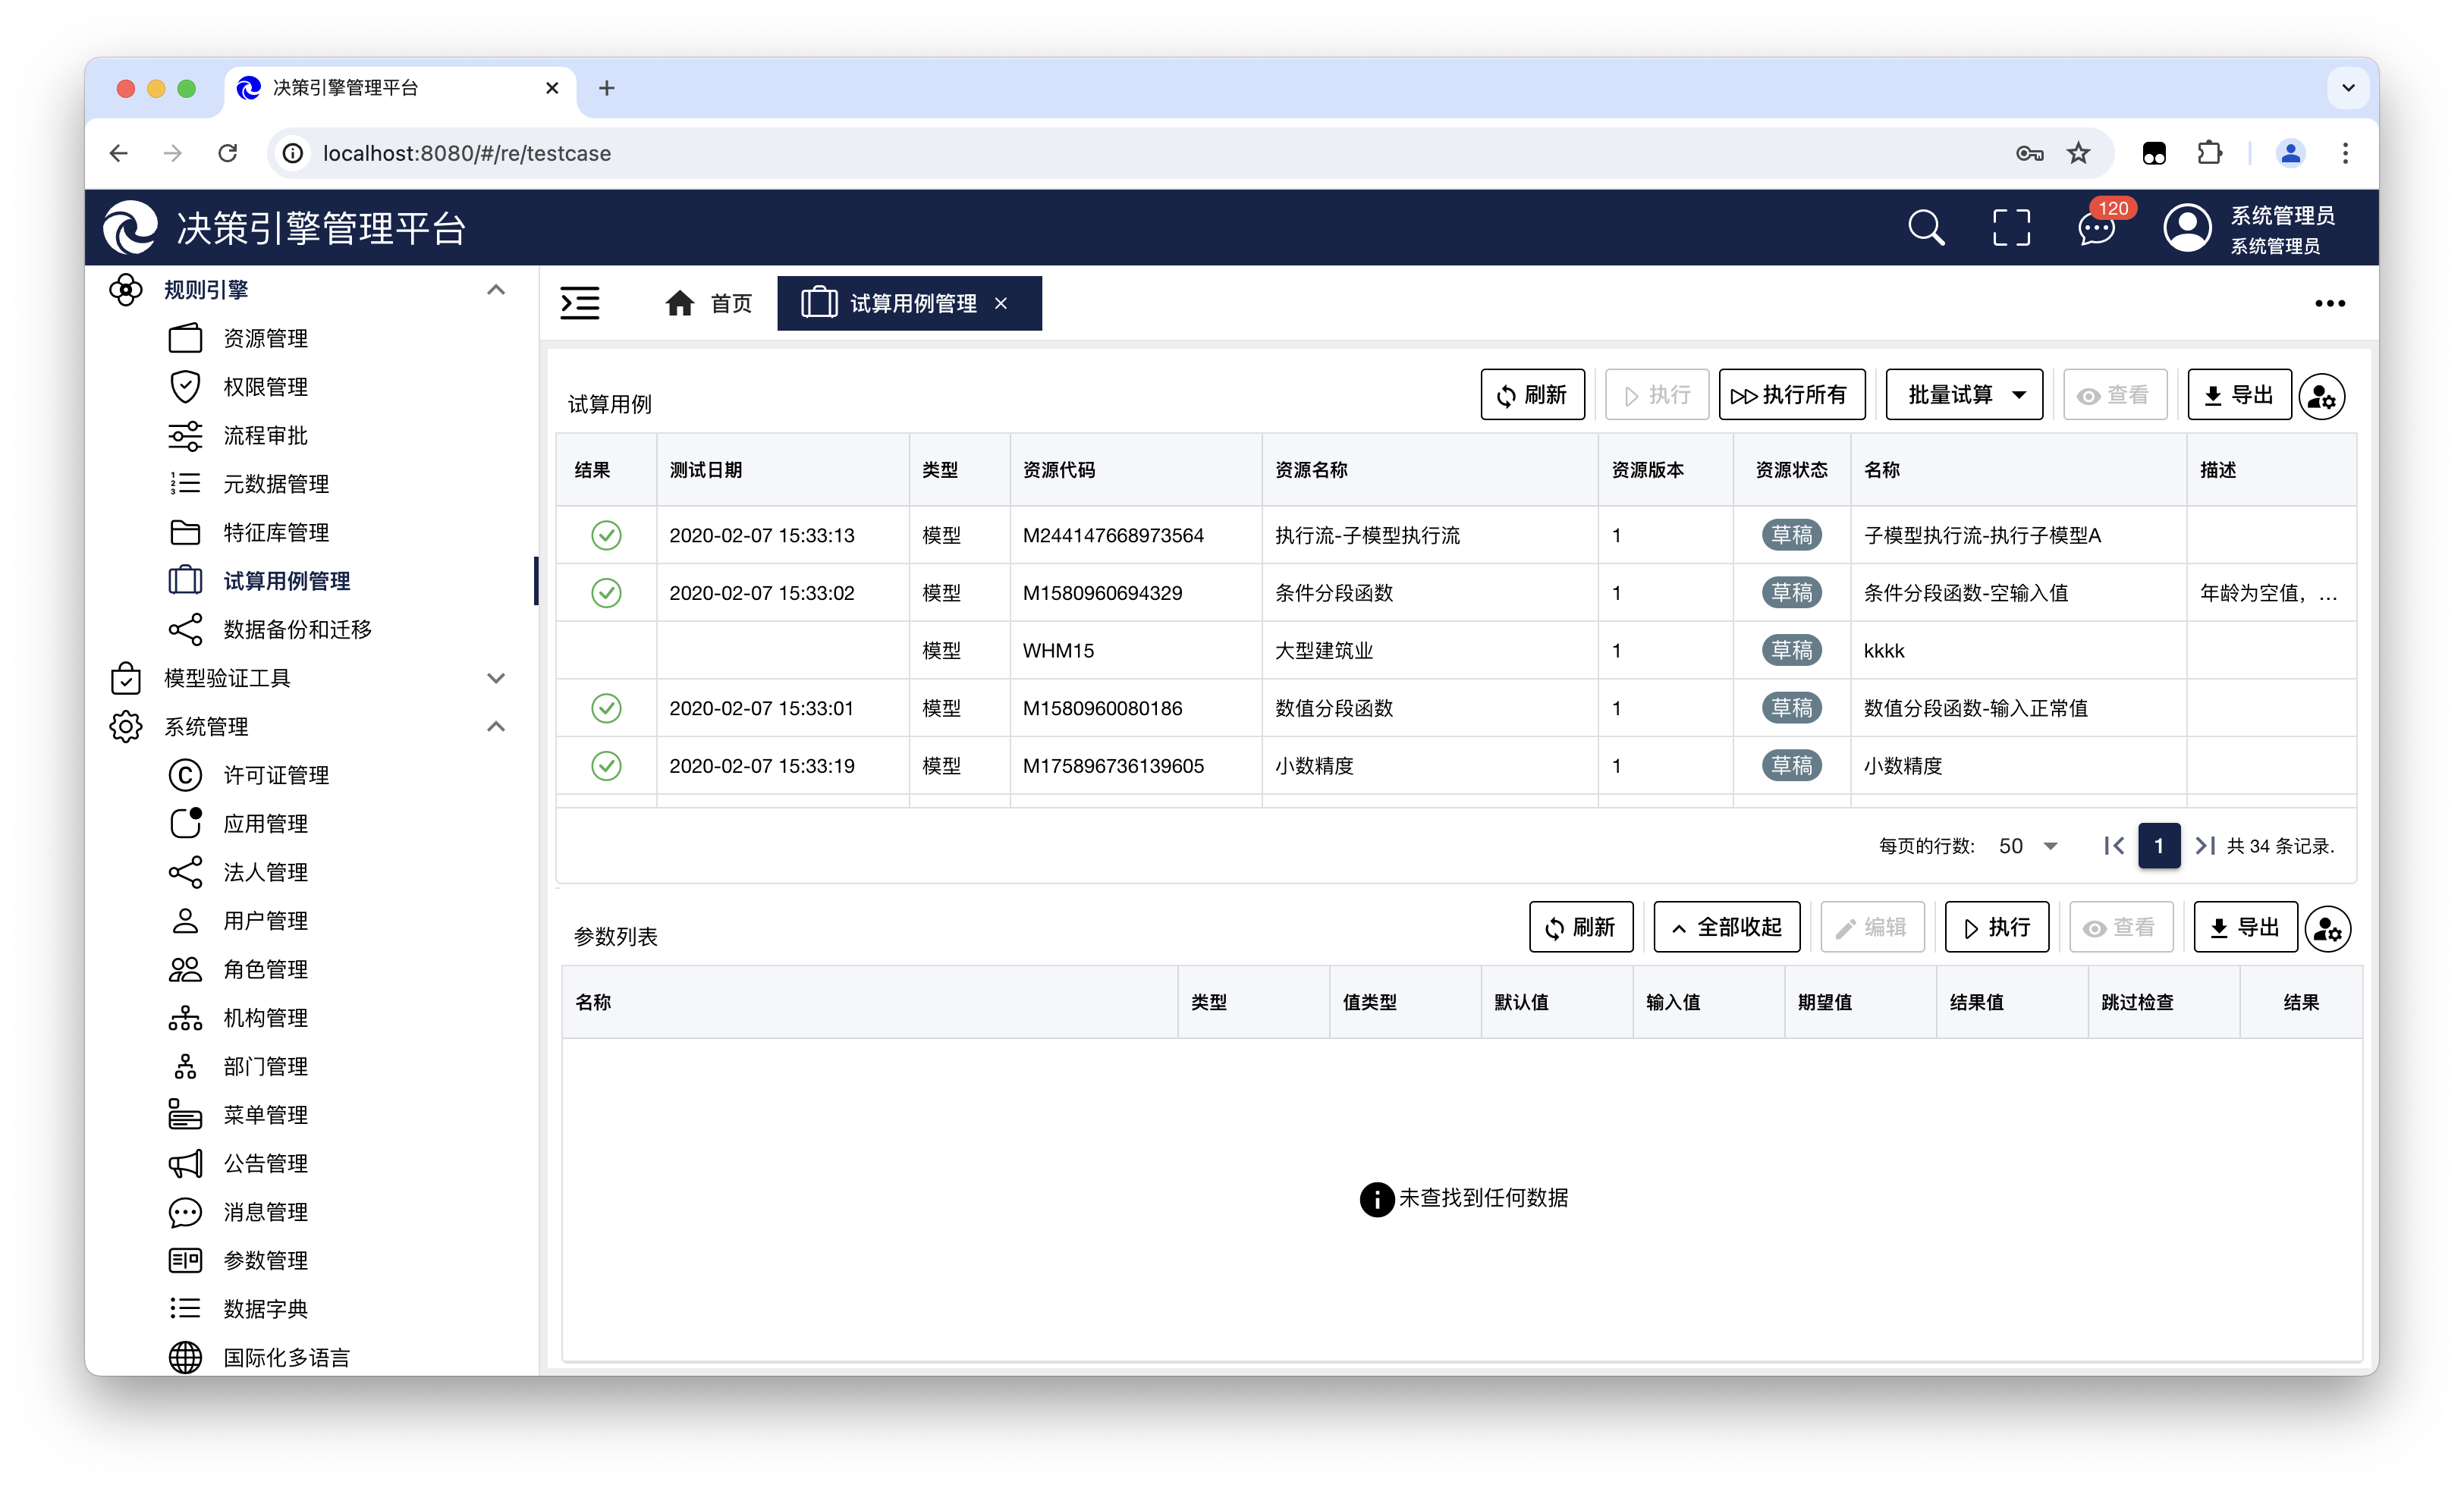Go to last page arrow in pagination

2204,846
